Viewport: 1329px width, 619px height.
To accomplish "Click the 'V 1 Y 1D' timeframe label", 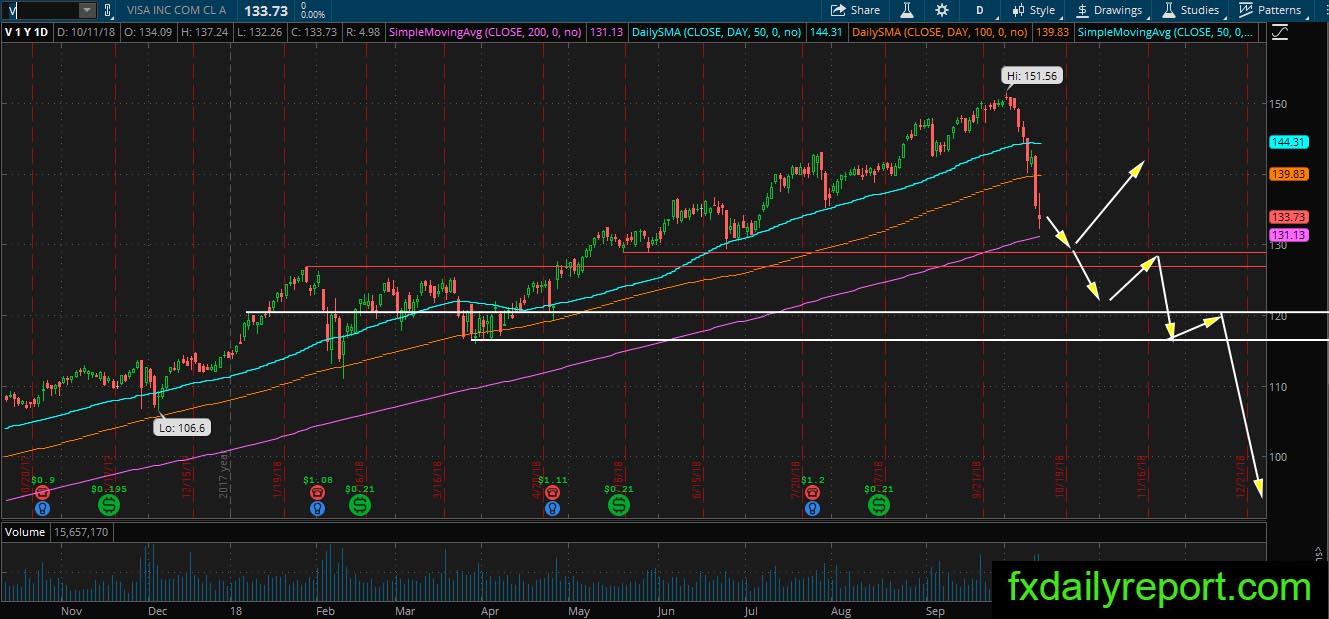I will 27,32.
